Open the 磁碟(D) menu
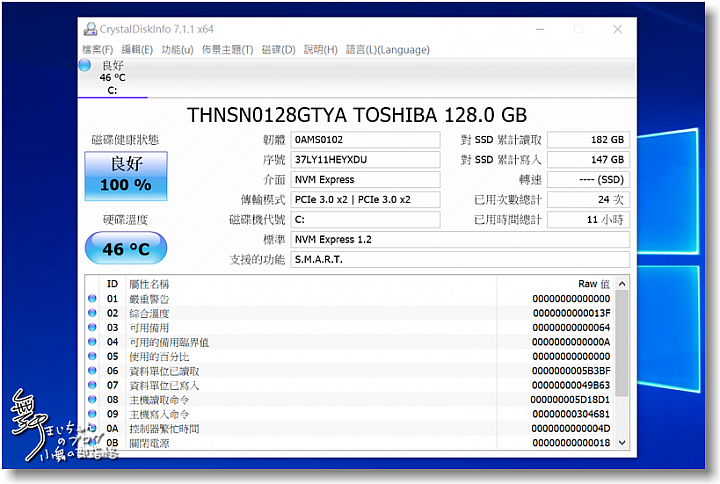Image resolution: width=720 pixels, height=484 pixels. pyautogui.click(x=278, y=50)
